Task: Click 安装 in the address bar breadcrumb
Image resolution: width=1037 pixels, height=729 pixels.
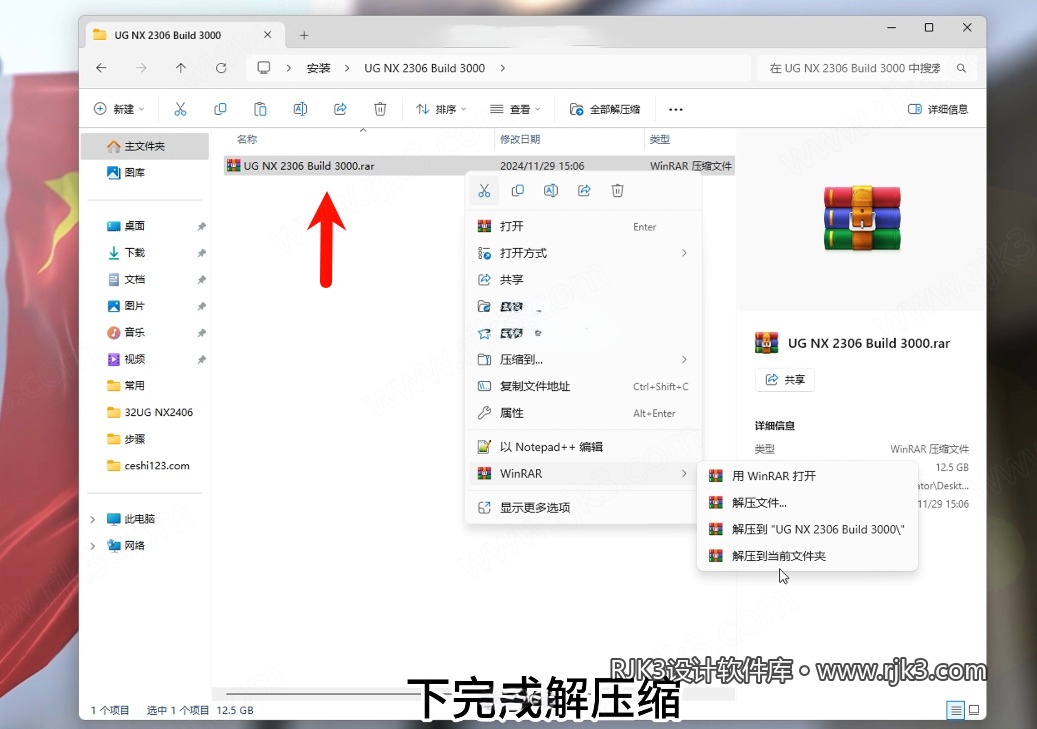Action: coord(318,68)
